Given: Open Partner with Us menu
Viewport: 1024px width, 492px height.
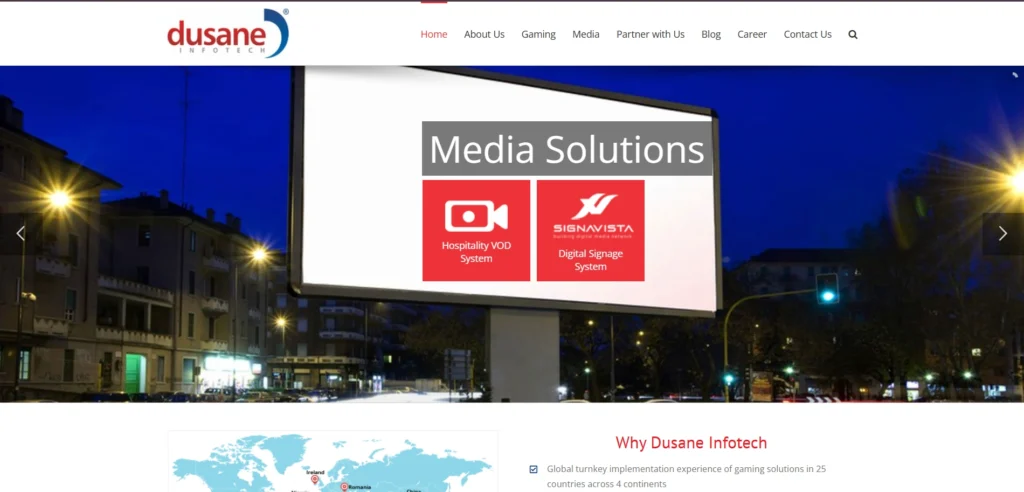Looking at the screenshot, I should [x=650, y=35].
